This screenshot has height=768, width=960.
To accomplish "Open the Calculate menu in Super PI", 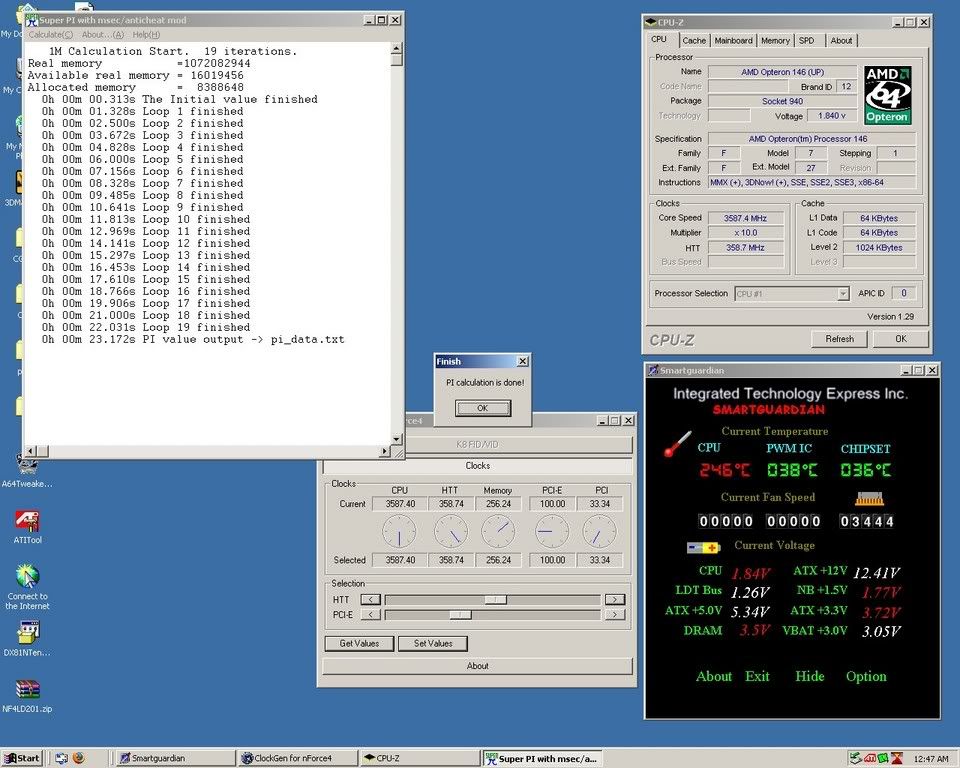I will [x=50, y=35].
